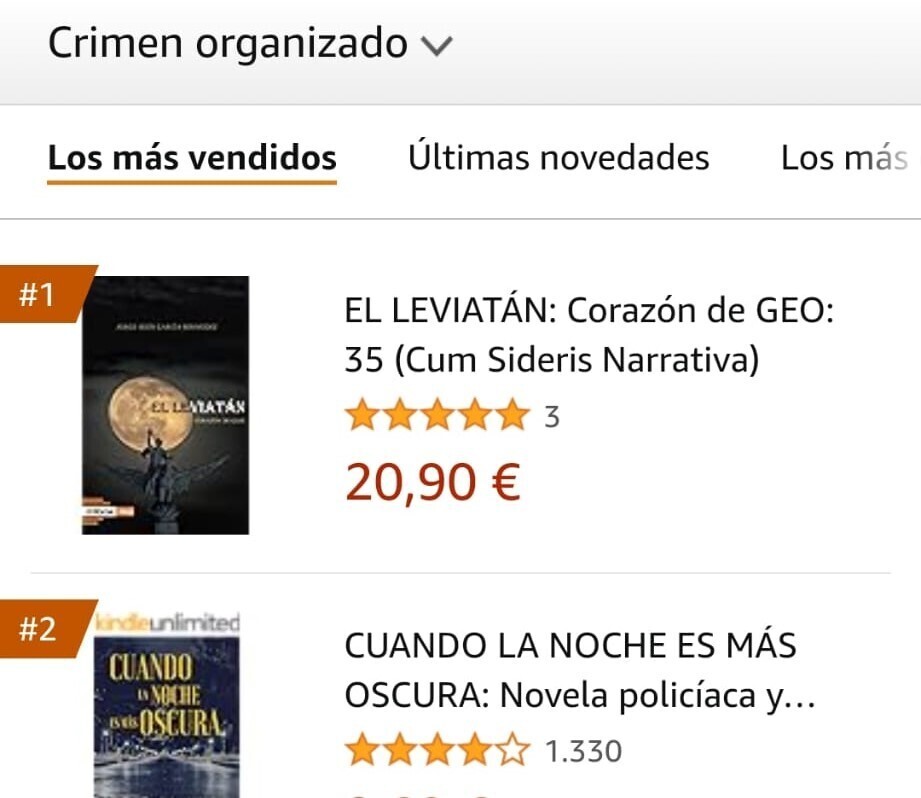Click the kindleunlimited logo above second book
Viewport: 921px width, 798px height.
click(x=167, y=622)
